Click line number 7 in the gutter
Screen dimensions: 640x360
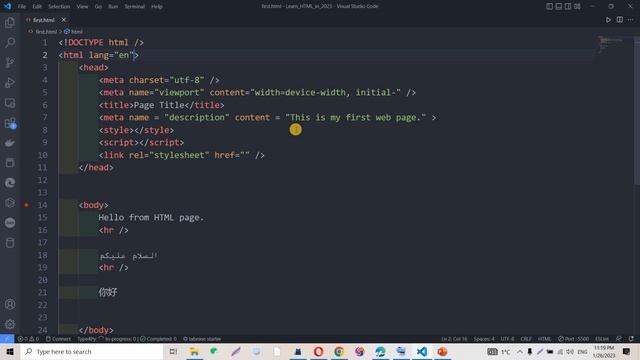coord(45,118)
